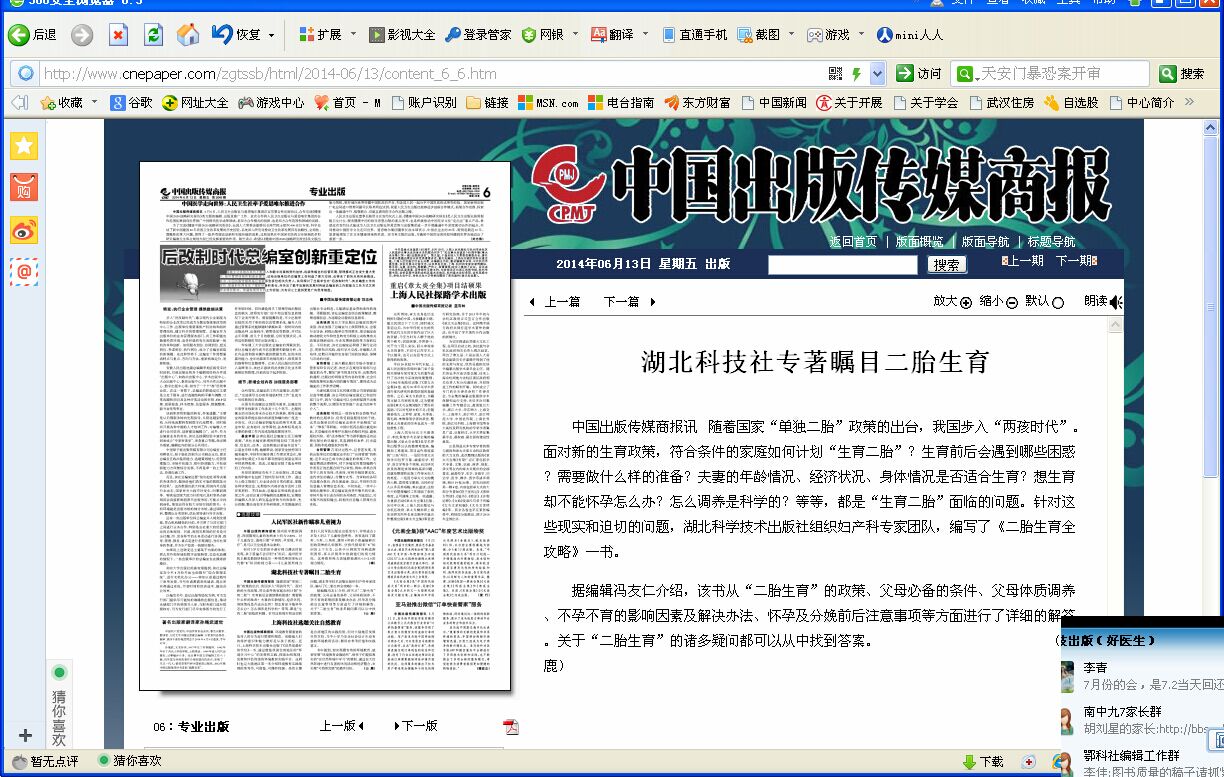Open the Weibo icon in the sidebar

[24, 229]
